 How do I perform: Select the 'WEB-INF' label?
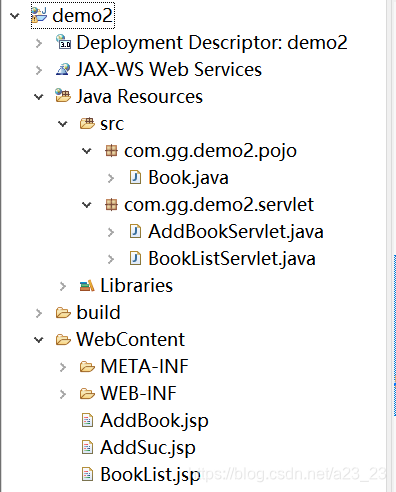click(138, 393)
